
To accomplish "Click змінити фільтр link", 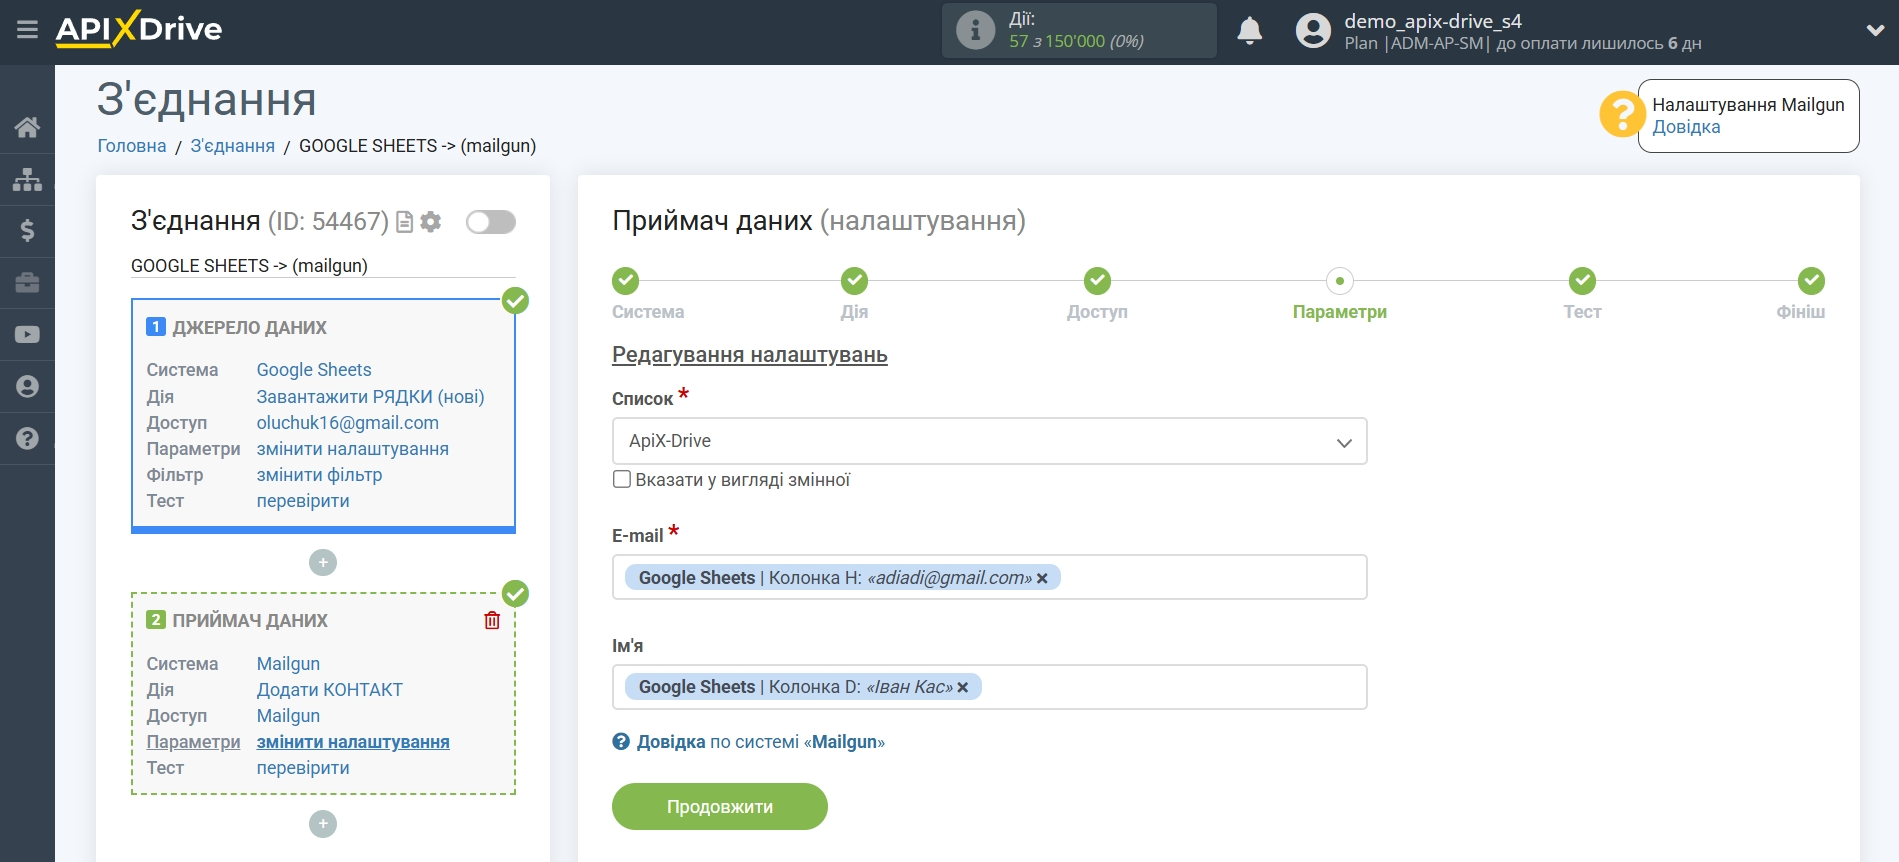I will (x=319, y=475).
